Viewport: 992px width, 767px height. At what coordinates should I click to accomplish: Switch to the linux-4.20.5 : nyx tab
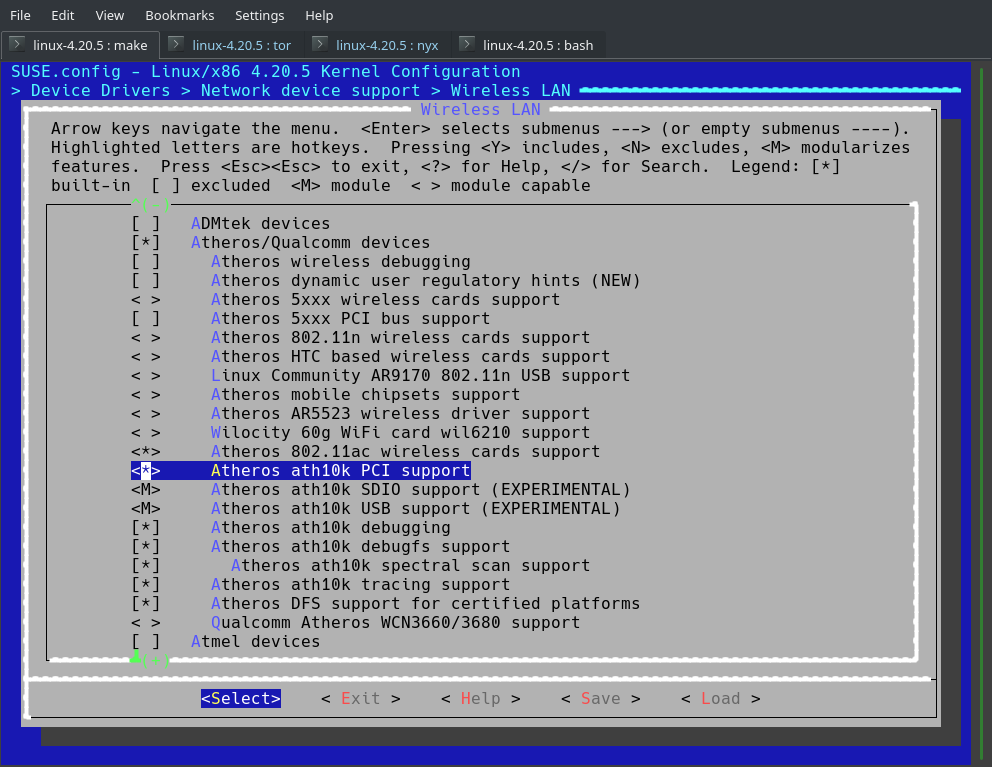coord(378,45)
